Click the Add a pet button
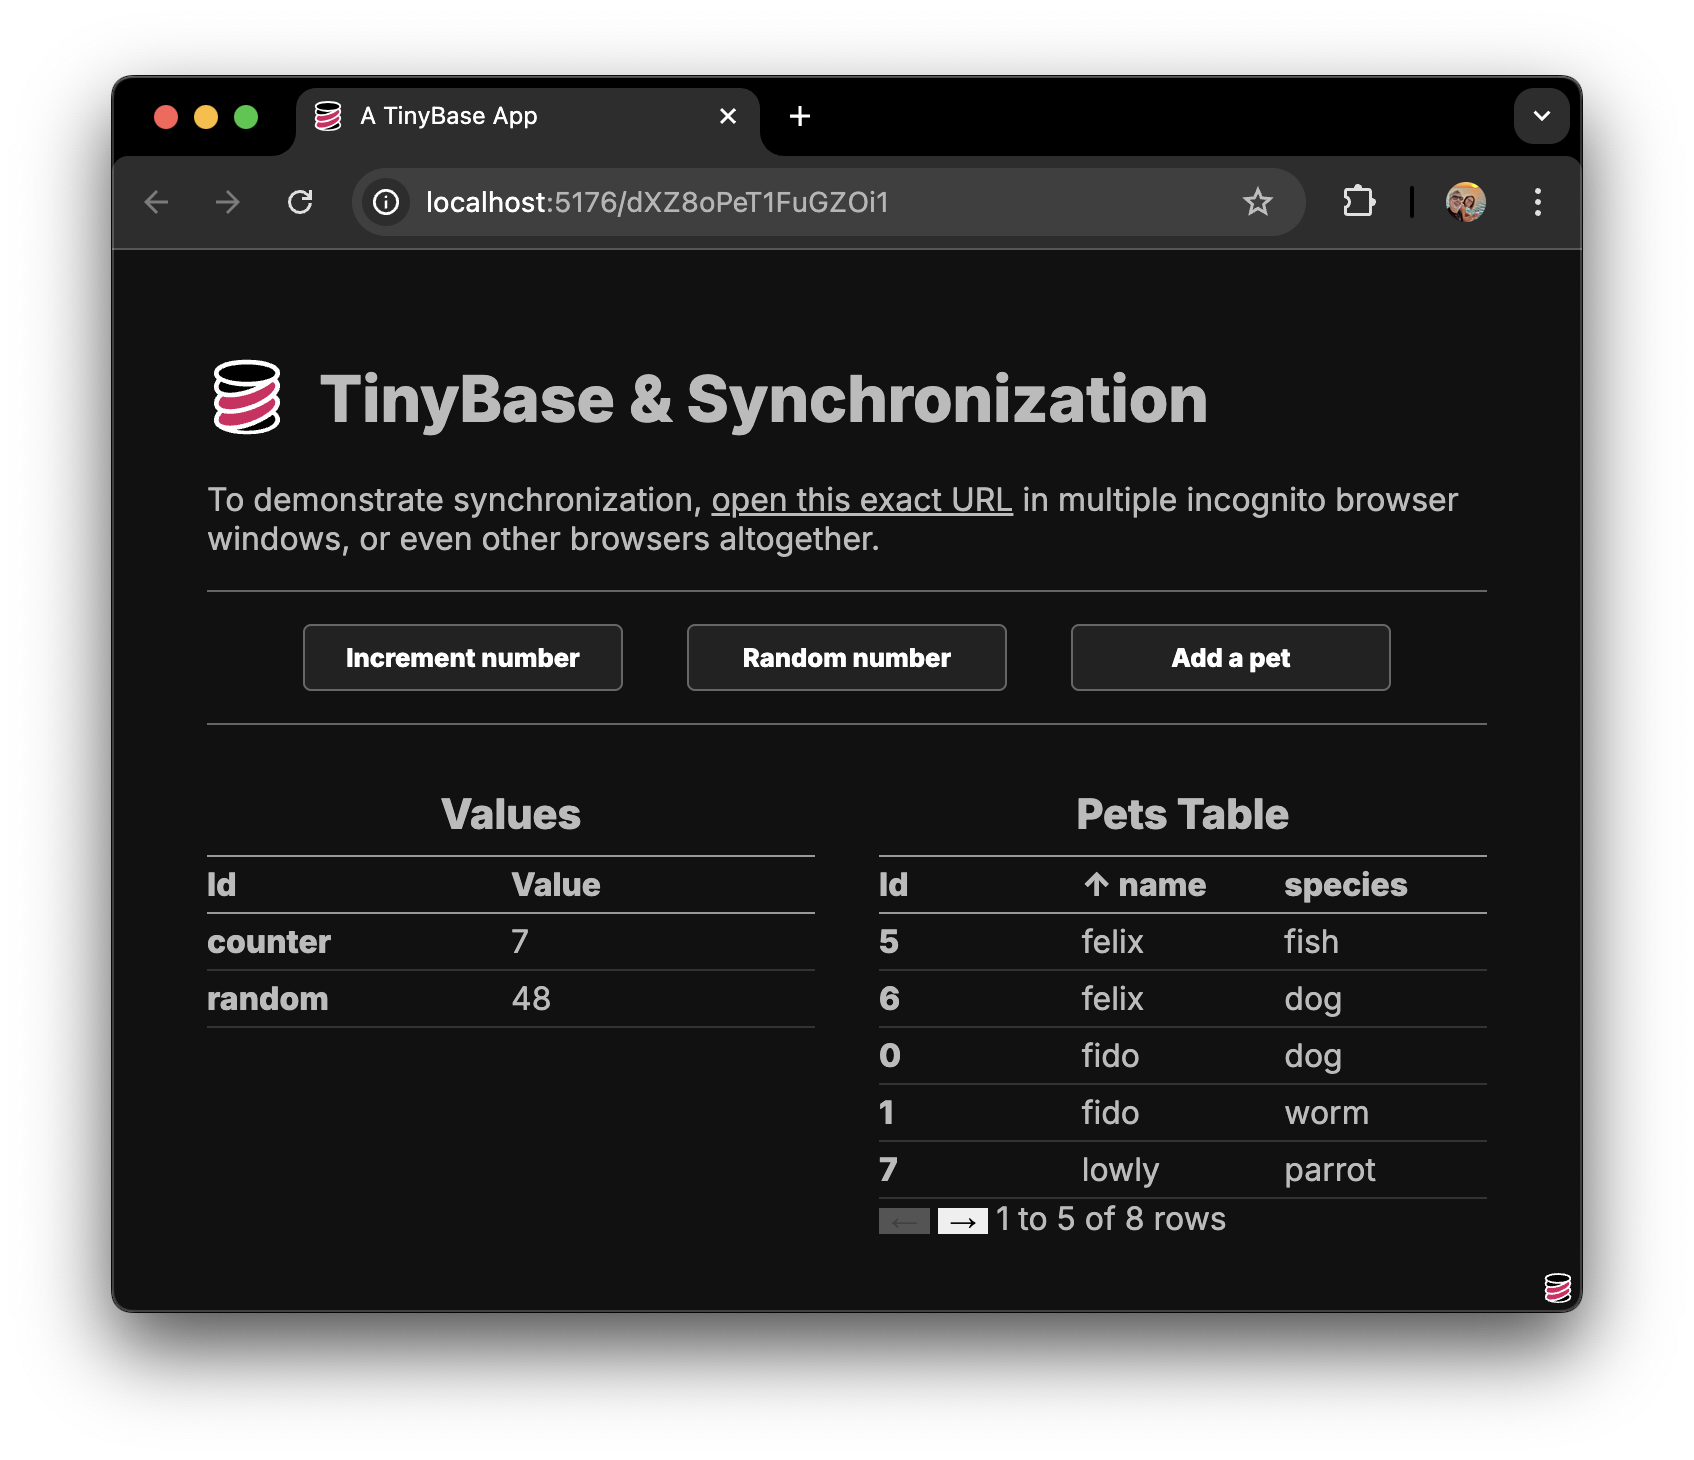This screenshot has width=1694, height=1460. coord(1231,658)
